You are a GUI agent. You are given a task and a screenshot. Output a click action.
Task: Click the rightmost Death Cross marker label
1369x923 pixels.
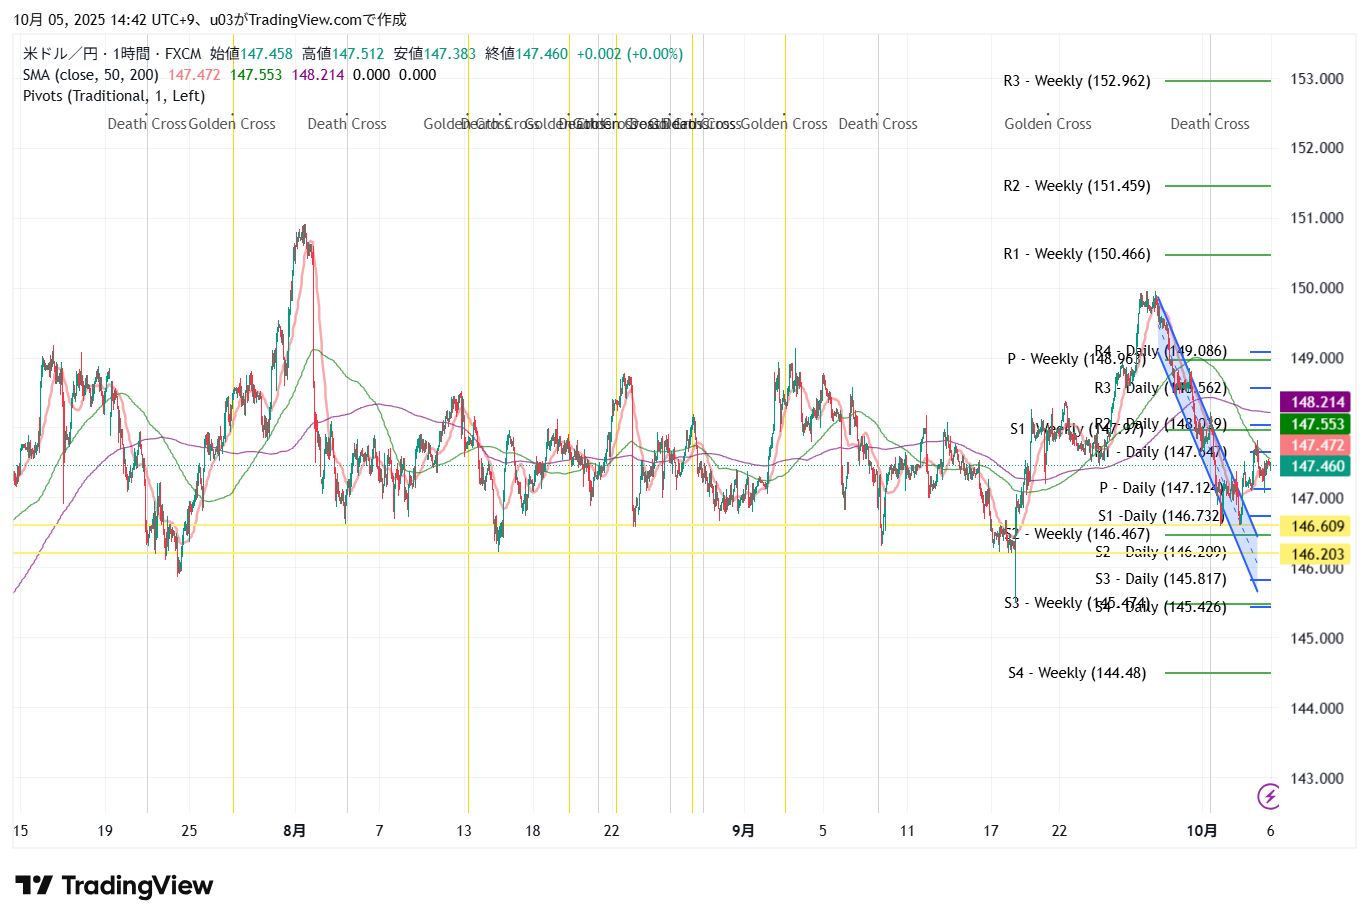pos(1210,124)
